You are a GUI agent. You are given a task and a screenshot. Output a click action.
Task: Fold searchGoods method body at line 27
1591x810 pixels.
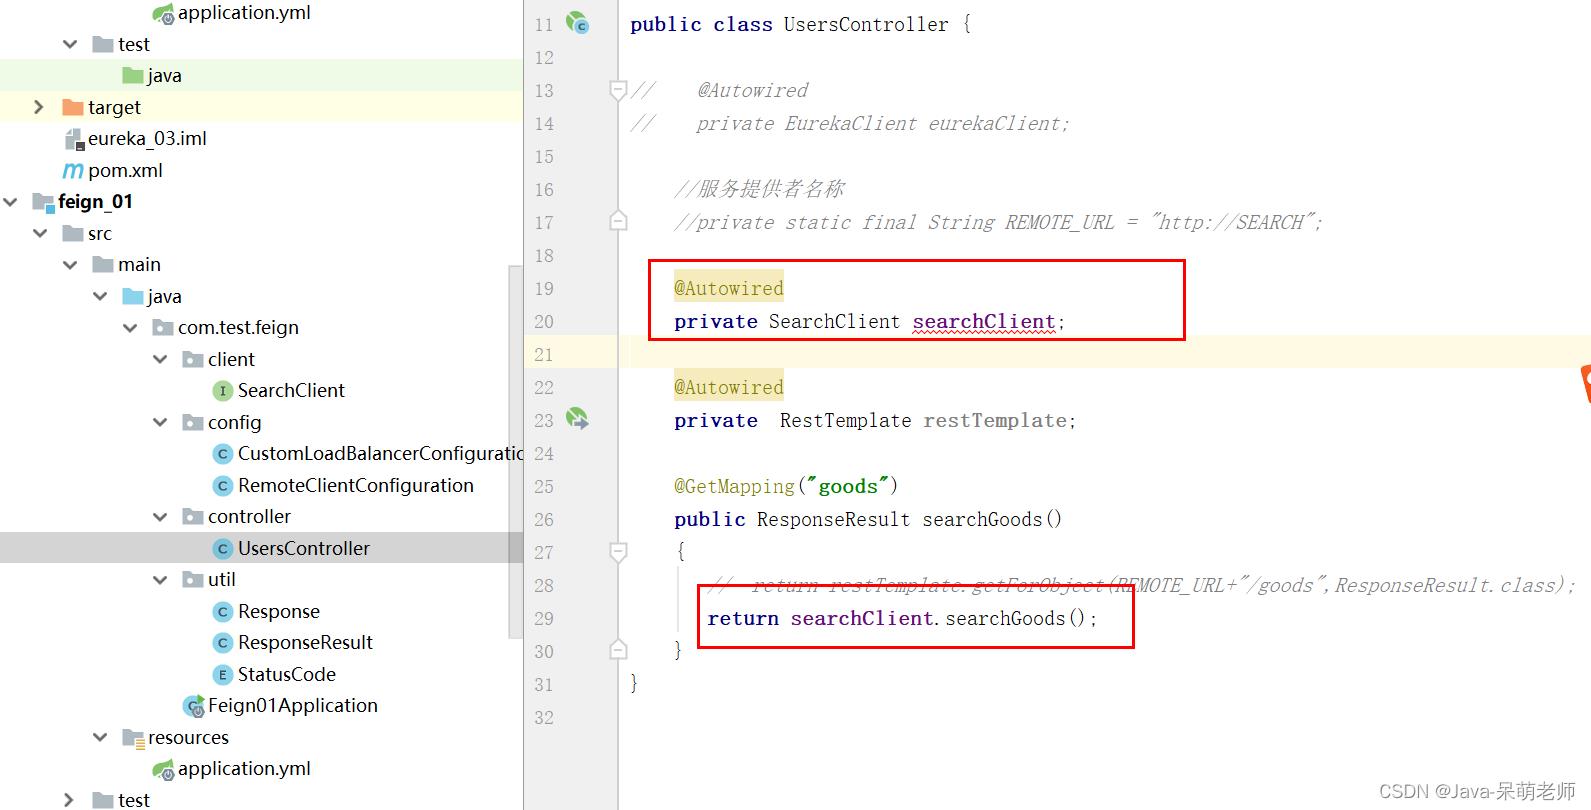point(618,551)
